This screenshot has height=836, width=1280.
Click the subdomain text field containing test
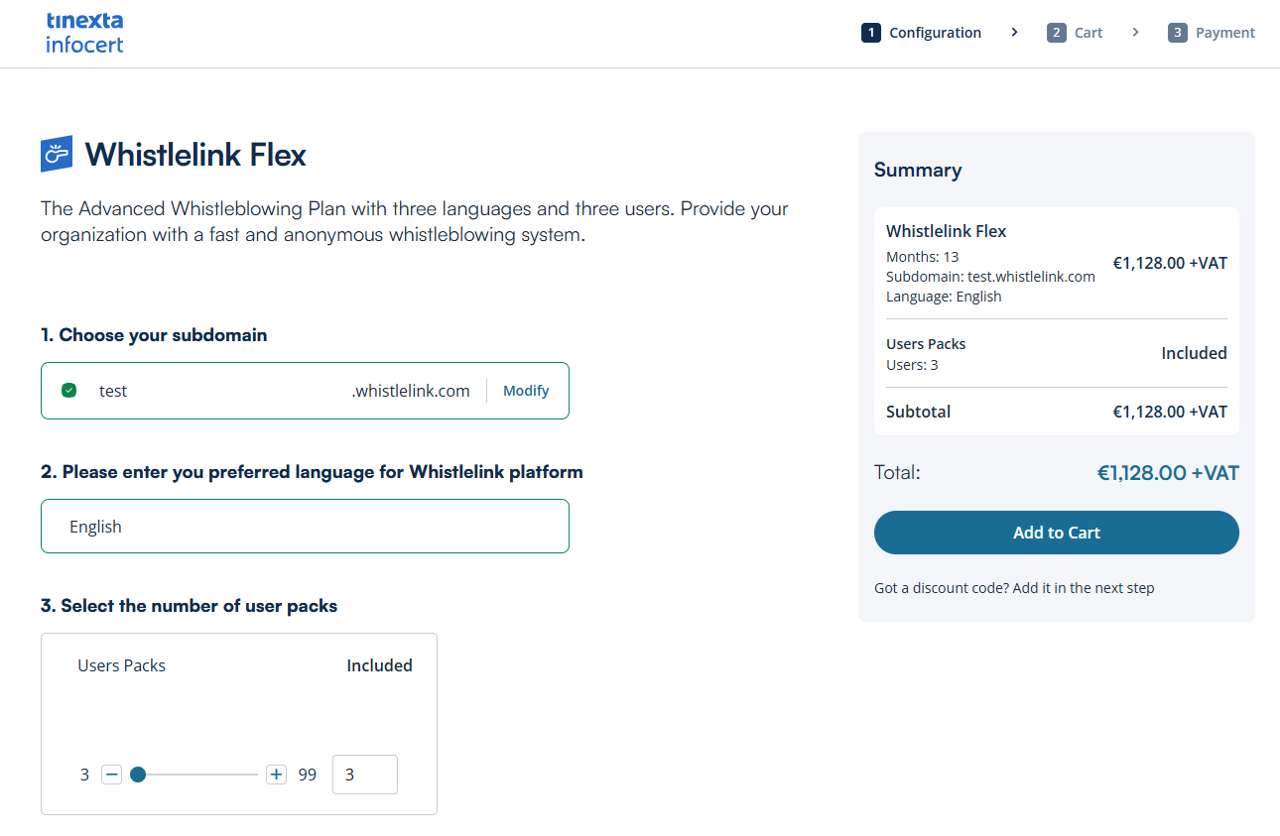[x=220, y=391]
